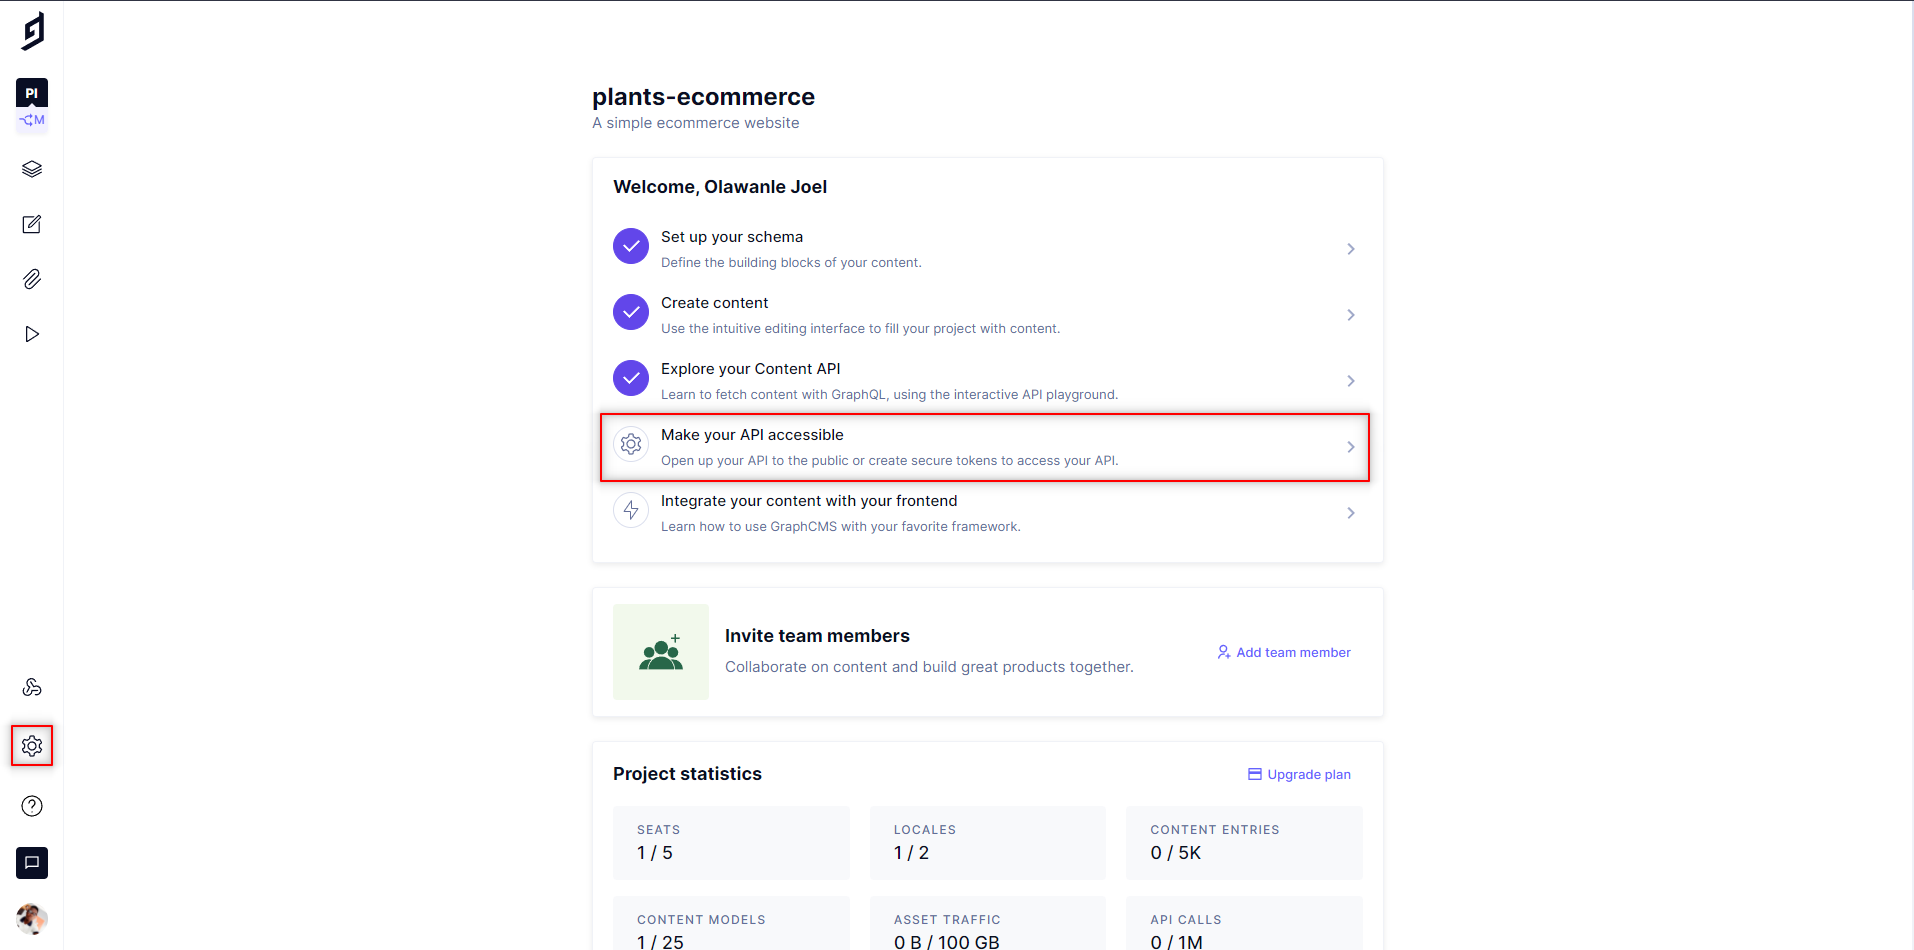Viewport: 1914px width, 950px height.
Task: Launch the API Playground play icon
Action: tap(31, 334)
